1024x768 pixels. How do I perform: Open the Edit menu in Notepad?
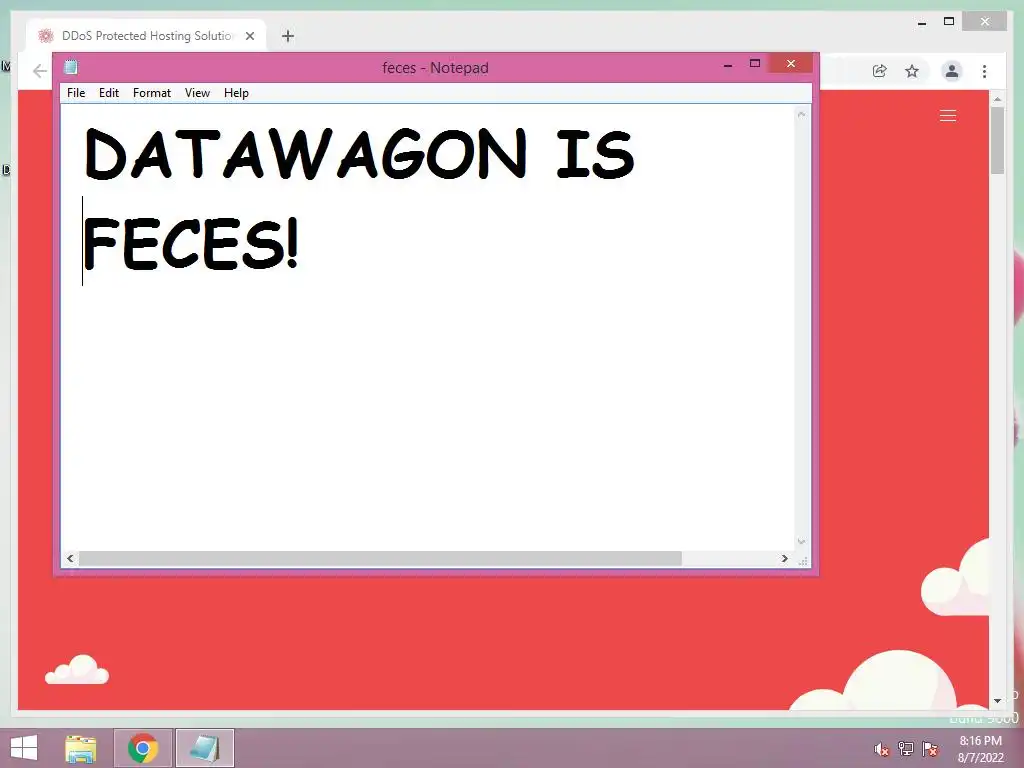click(x=108, y=93)
